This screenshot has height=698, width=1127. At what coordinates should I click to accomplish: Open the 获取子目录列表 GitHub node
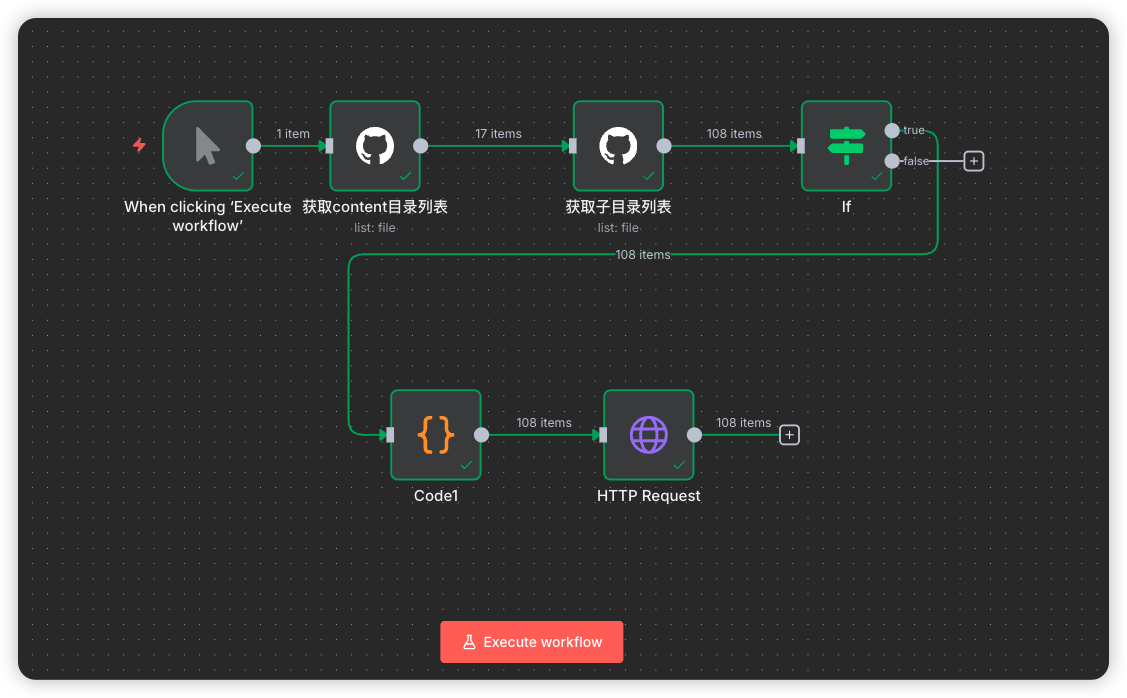618,146
